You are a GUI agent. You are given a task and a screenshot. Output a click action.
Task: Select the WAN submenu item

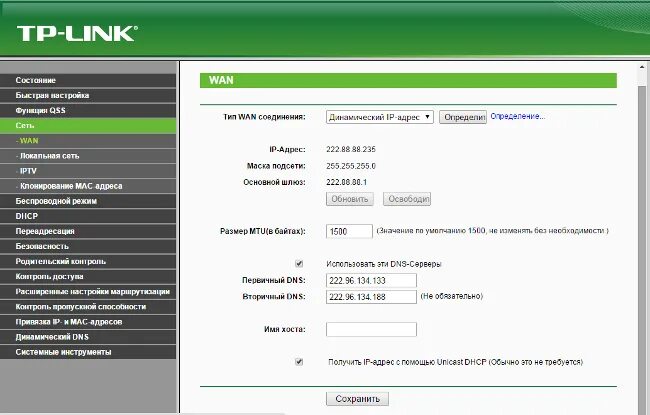tap(88, 141)
